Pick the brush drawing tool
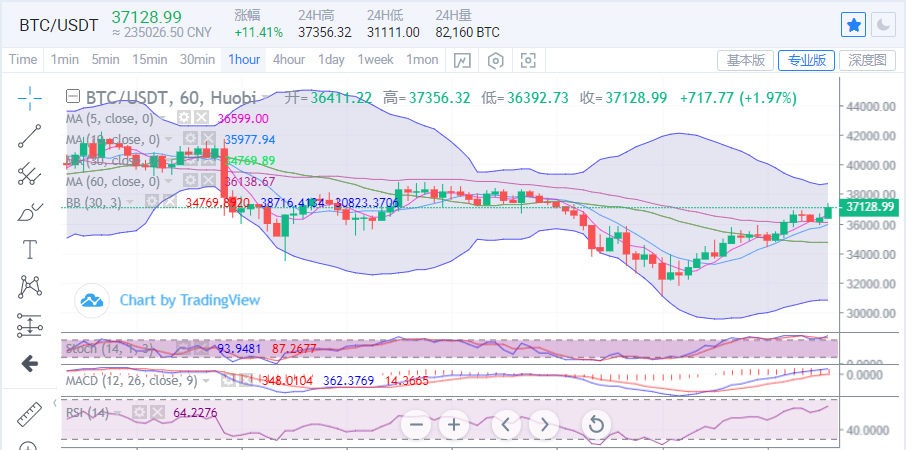The height and width of the screenshot is (450, 906). pyautogui.click(x=30, y=211)
